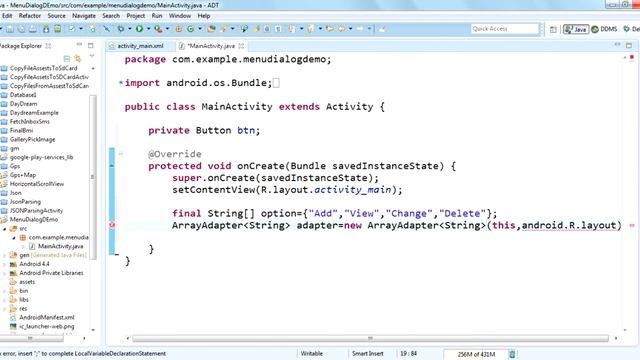Select the google-play-services_lib project
Viewport: 640px width, 360px height.
[41, 157]
